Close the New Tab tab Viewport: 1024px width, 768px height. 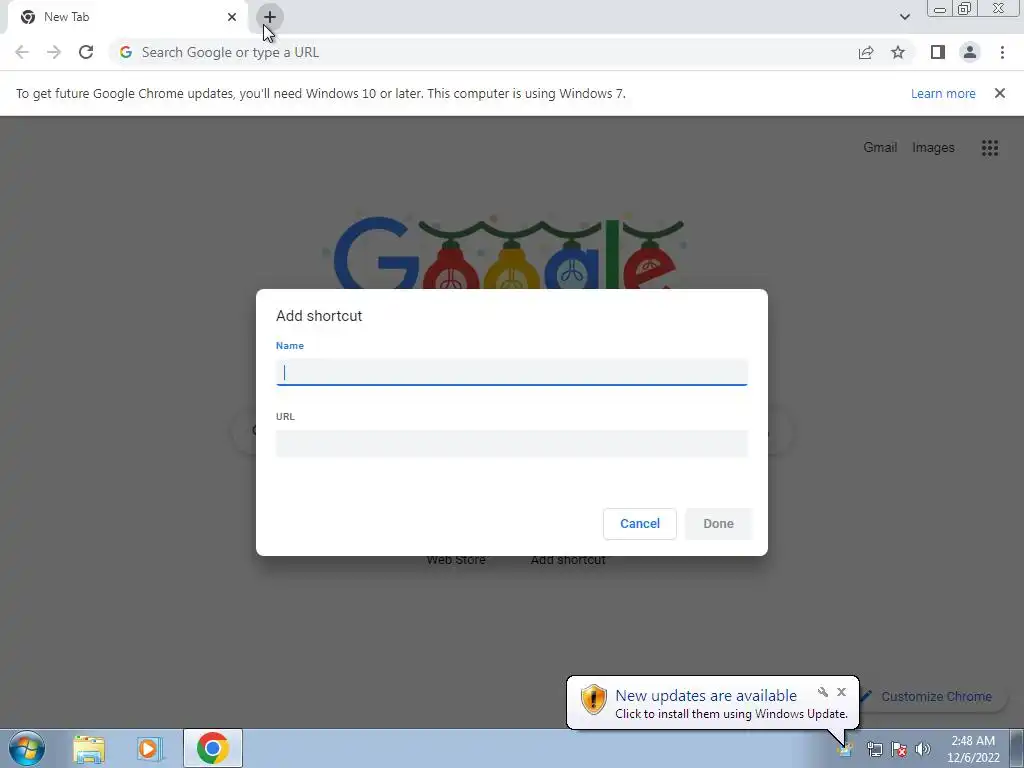[232, 17]
